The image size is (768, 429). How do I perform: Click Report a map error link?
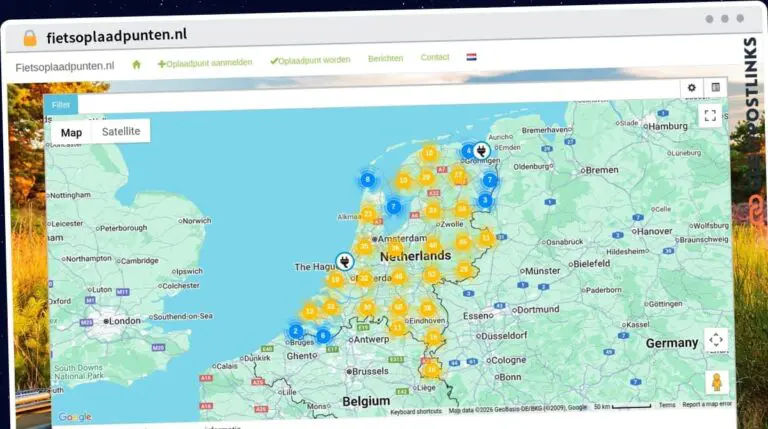click(x=707, y=405)
